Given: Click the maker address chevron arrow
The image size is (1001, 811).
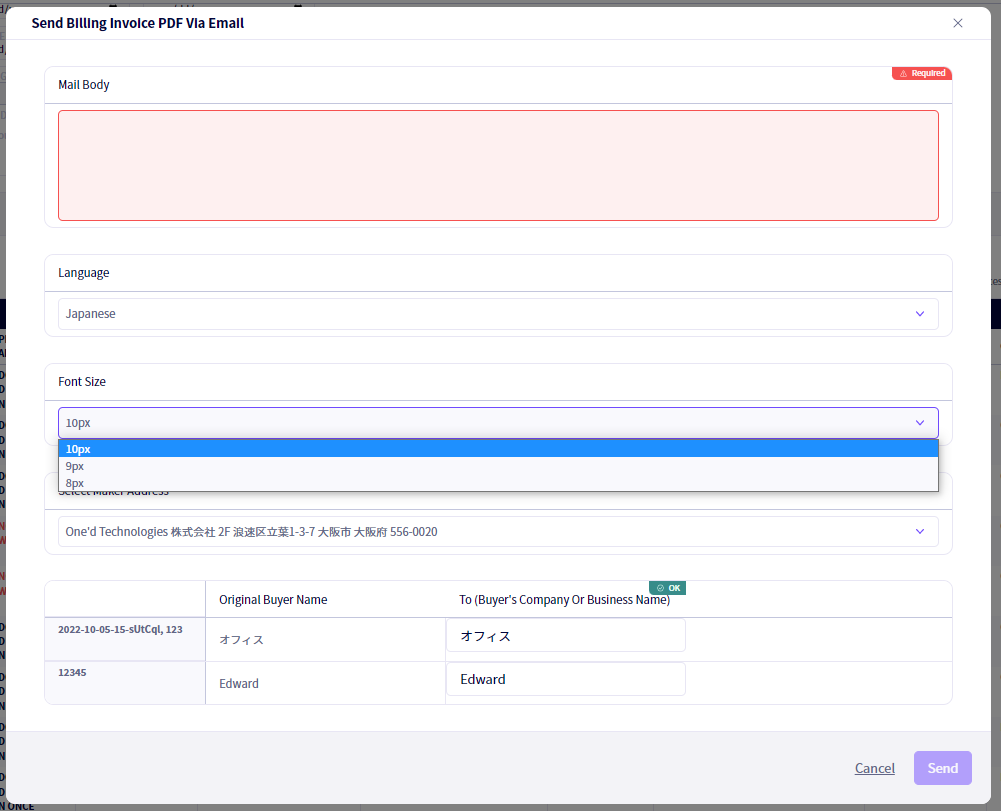Looking at the screenshot, I should (x=919, y=532).
